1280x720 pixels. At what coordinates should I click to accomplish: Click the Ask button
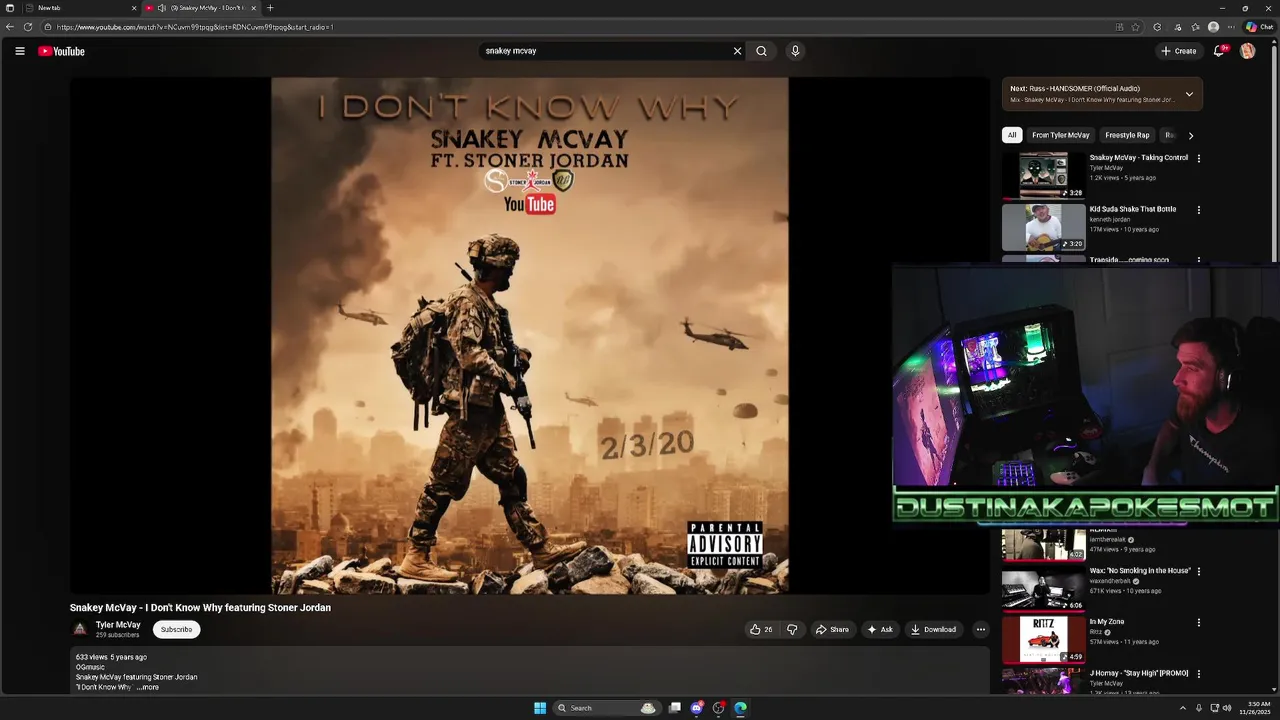(x=880, y=630)
